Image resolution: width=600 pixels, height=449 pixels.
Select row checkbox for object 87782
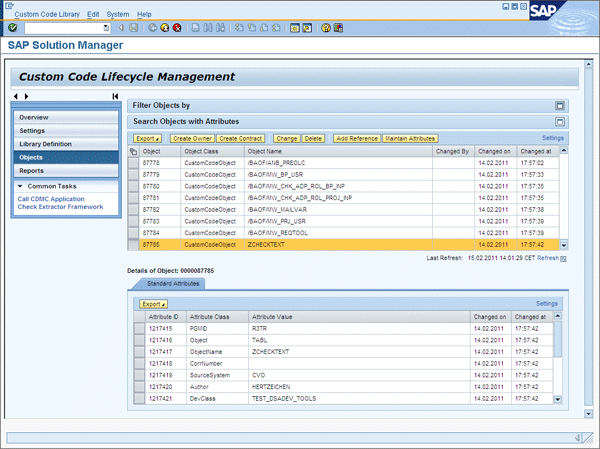pyautogui.click(x=133, y=210)
